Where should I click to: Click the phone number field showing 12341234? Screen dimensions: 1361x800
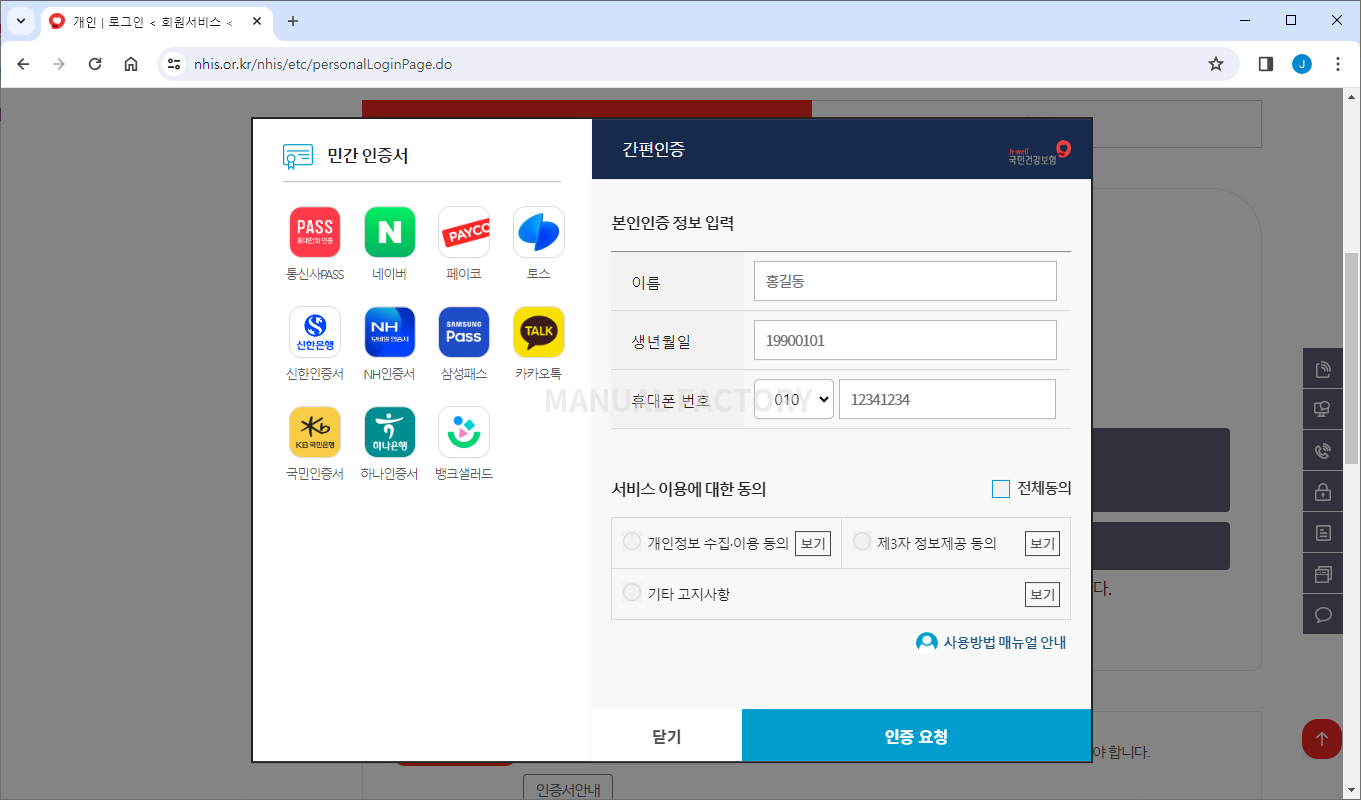[947, 399]
